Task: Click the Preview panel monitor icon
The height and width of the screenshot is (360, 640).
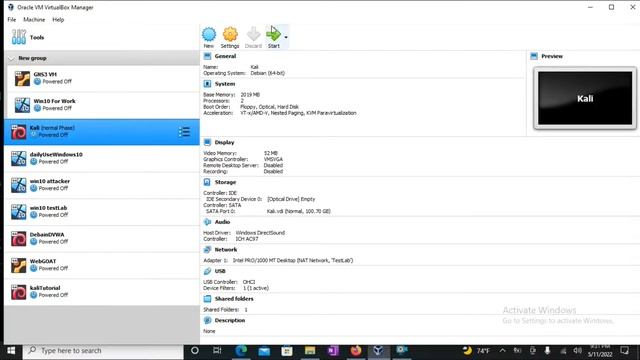Action: point(534,56)
